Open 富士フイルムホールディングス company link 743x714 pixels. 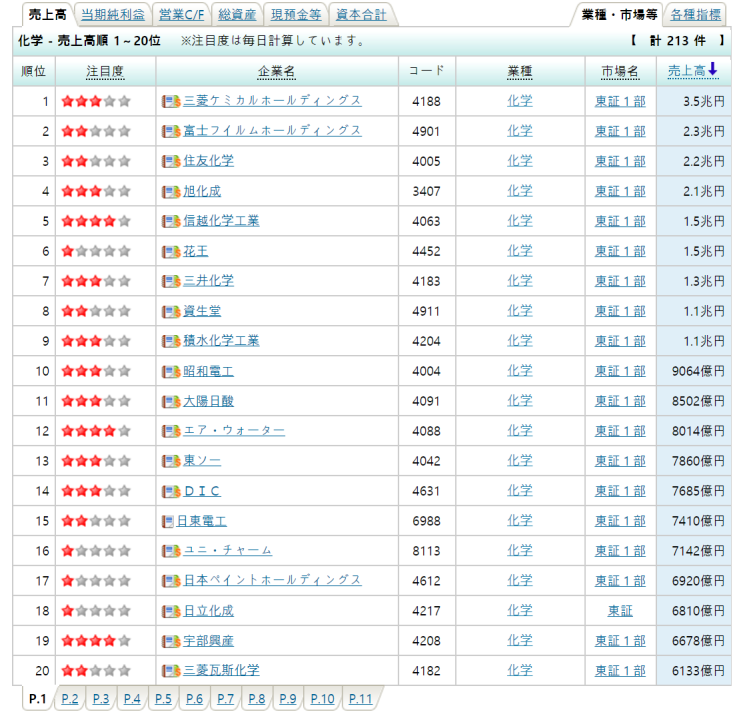pyautogui.click(x=272, y=131)
